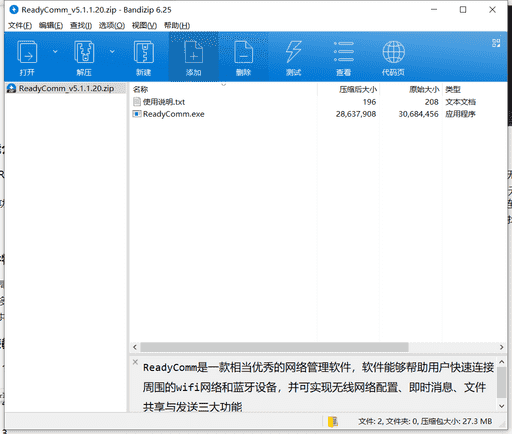Click comment panel scroll up arrow

pos(502,362)
